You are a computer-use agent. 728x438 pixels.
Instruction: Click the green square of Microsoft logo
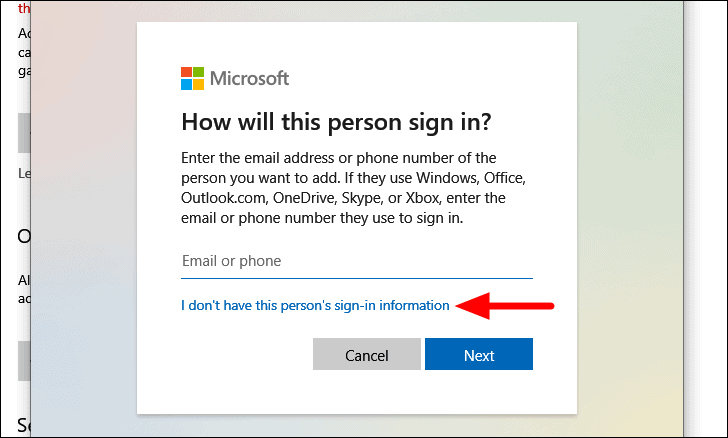point(198,72)
